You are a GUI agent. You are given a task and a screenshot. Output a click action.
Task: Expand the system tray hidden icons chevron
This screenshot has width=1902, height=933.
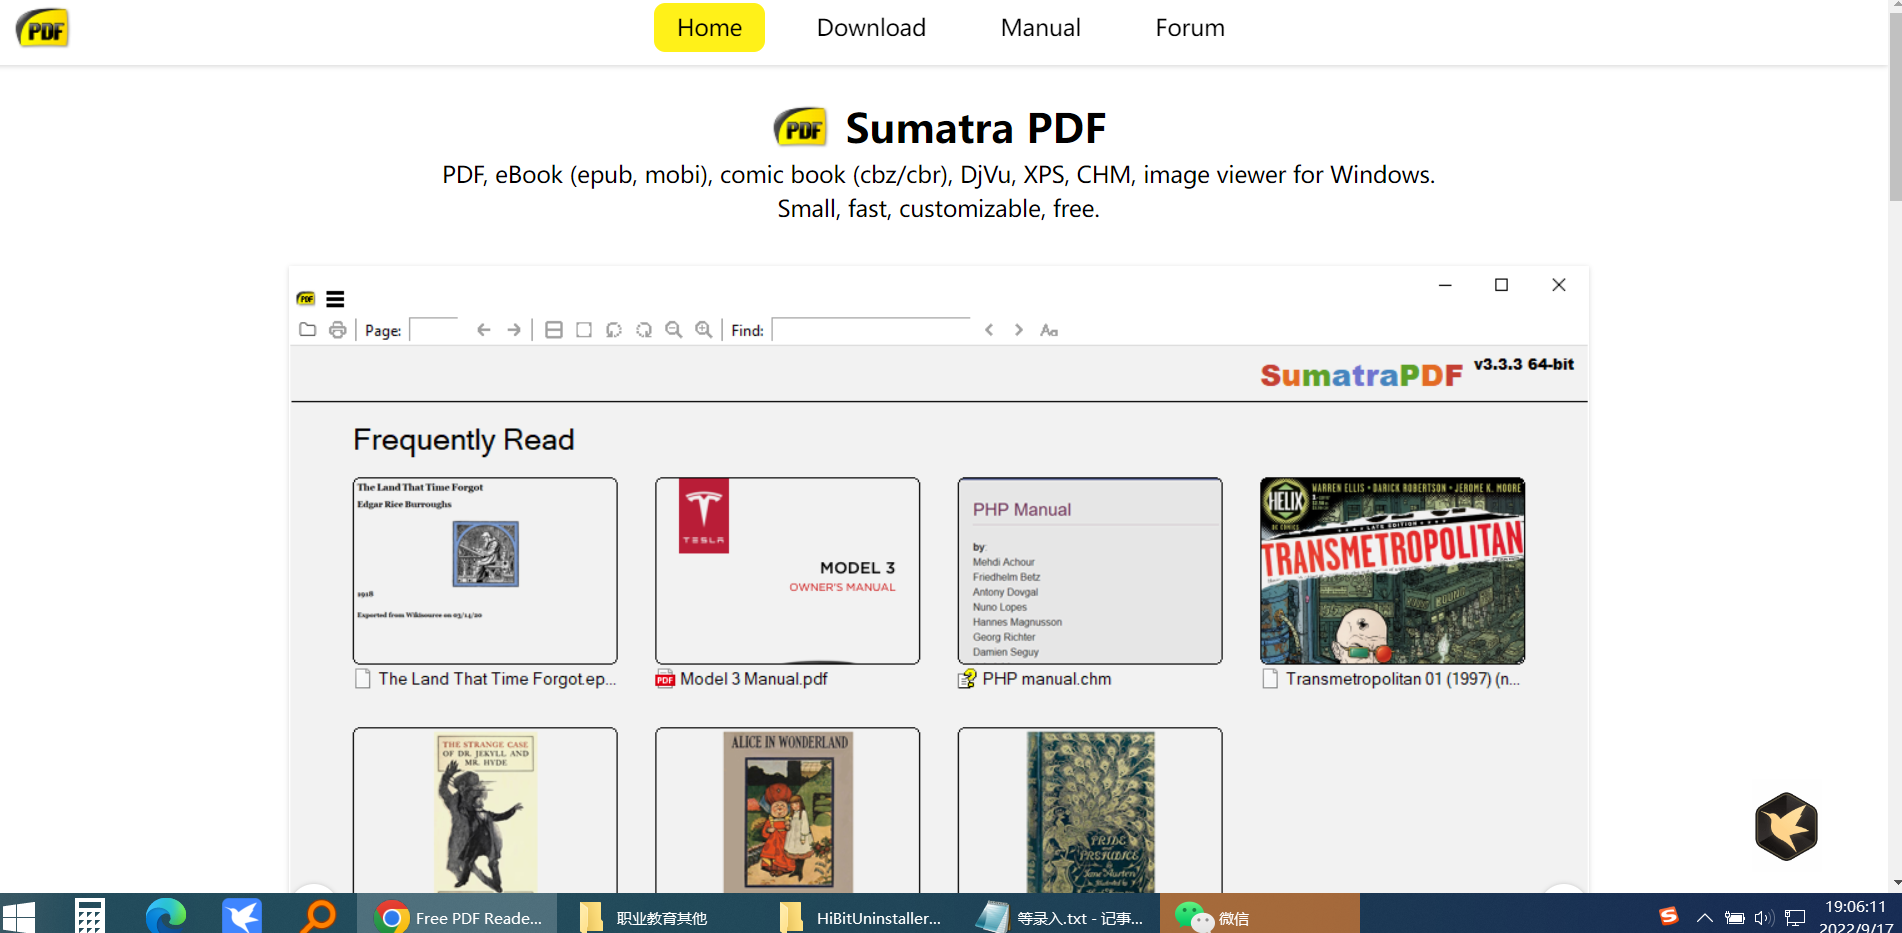coord(1705,918)
